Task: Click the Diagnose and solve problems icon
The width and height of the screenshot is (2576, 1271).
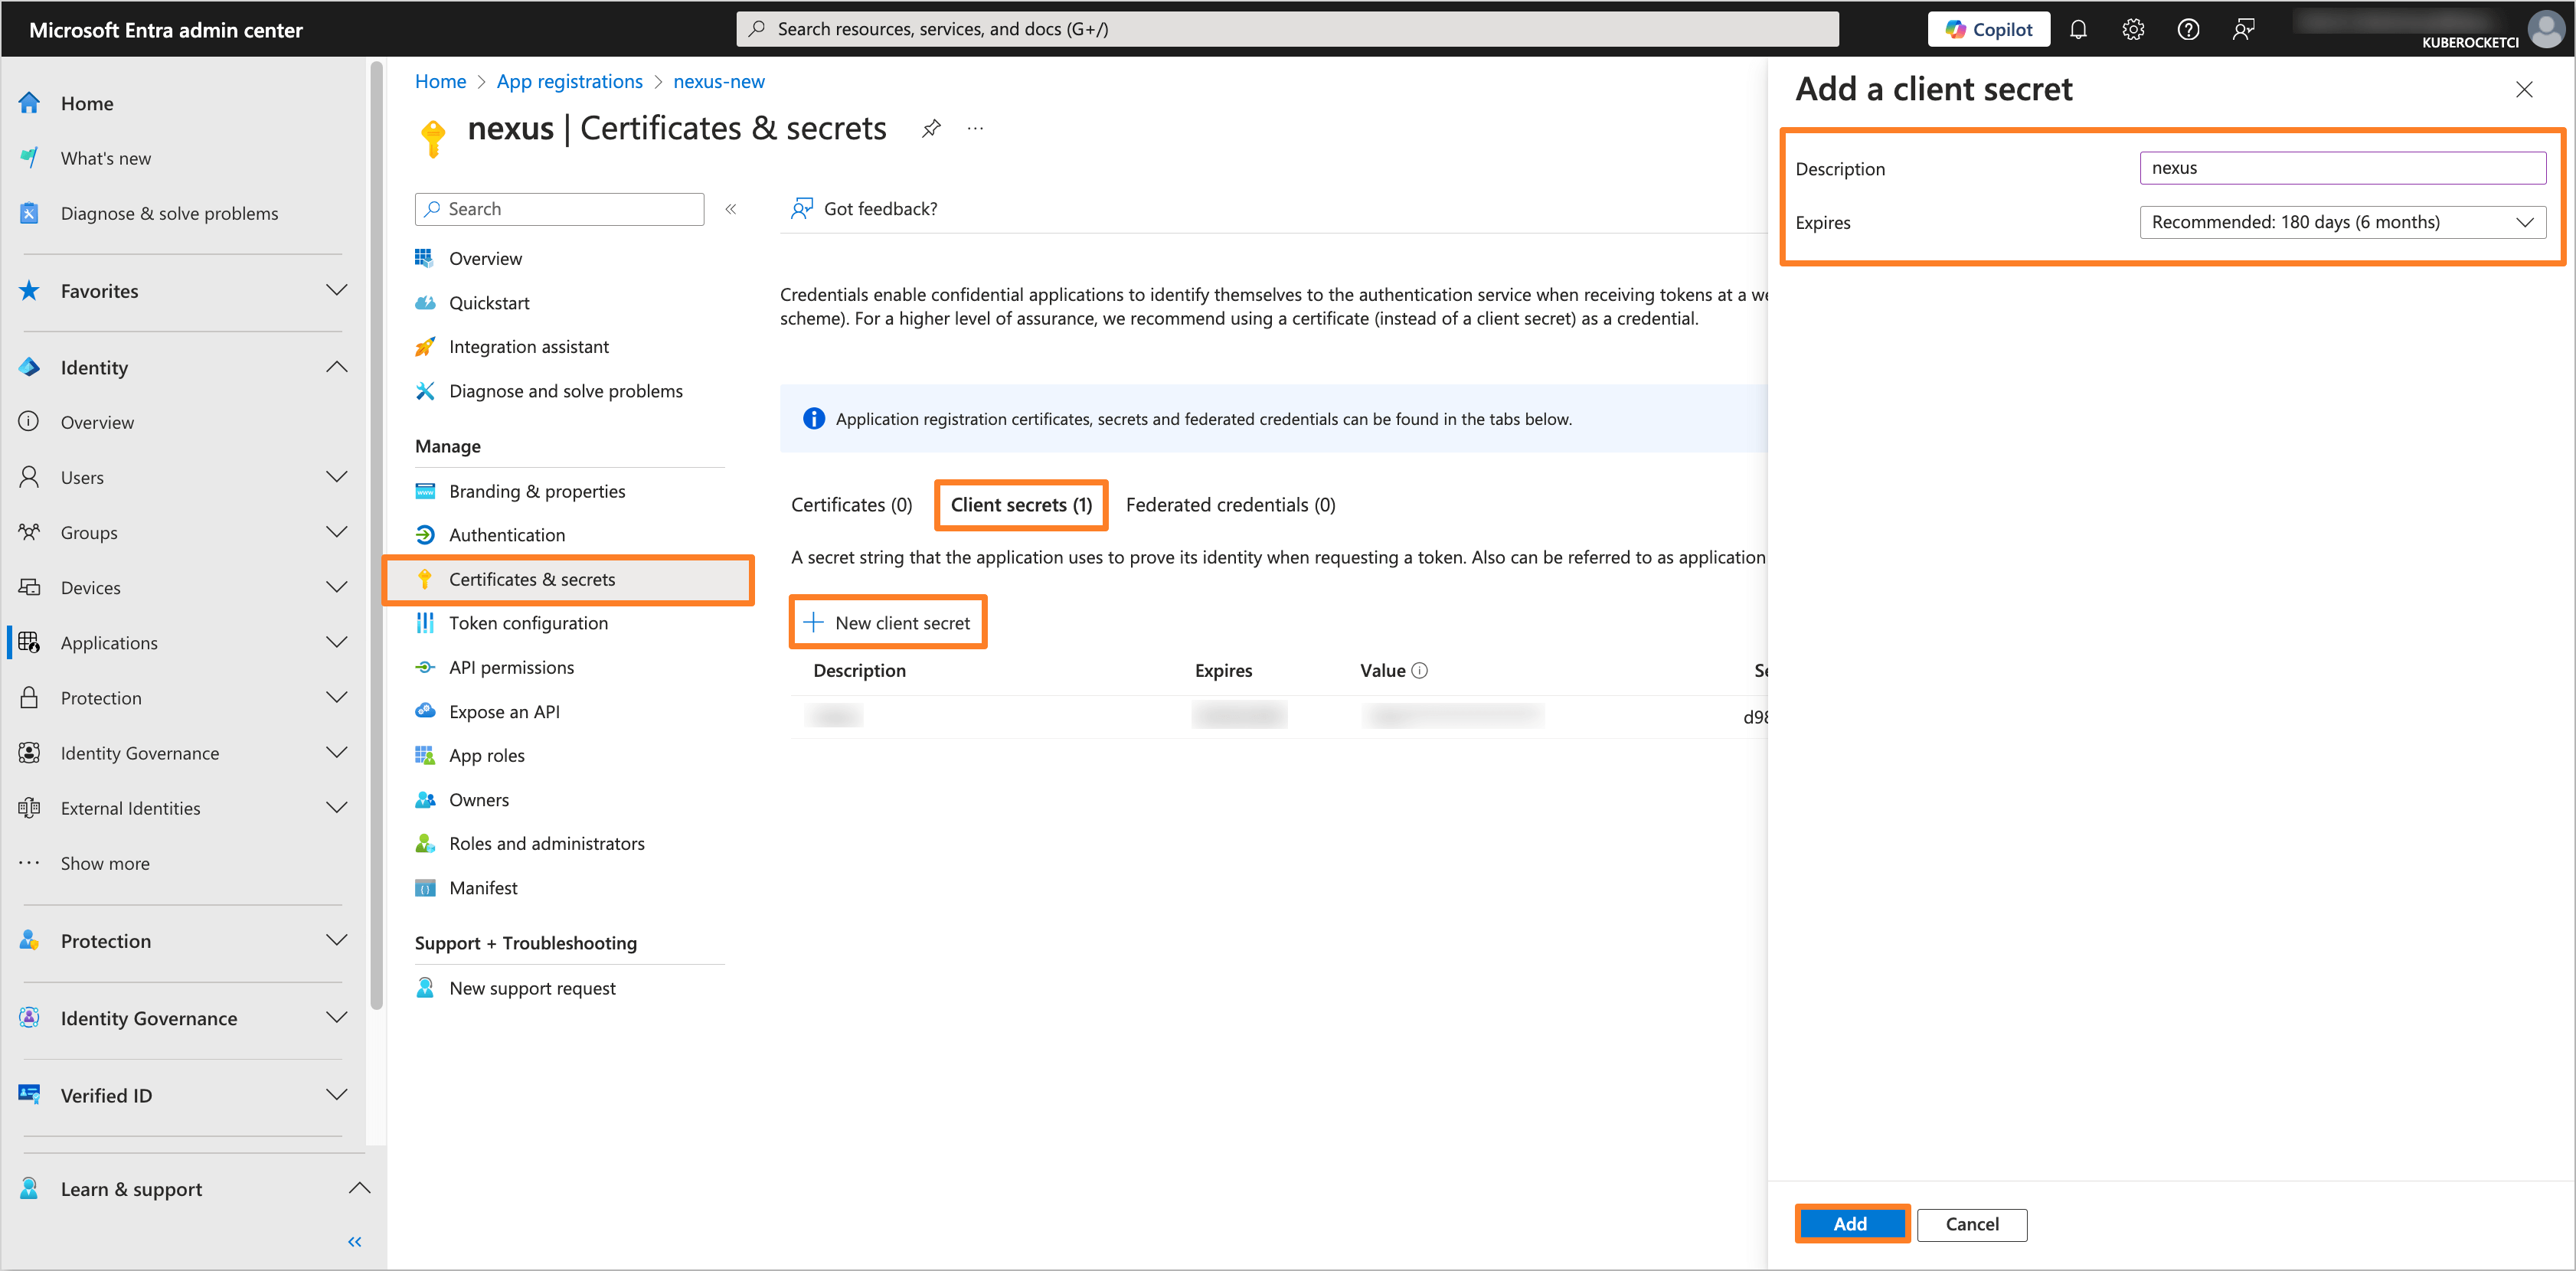Action: [x=424, y=390]
